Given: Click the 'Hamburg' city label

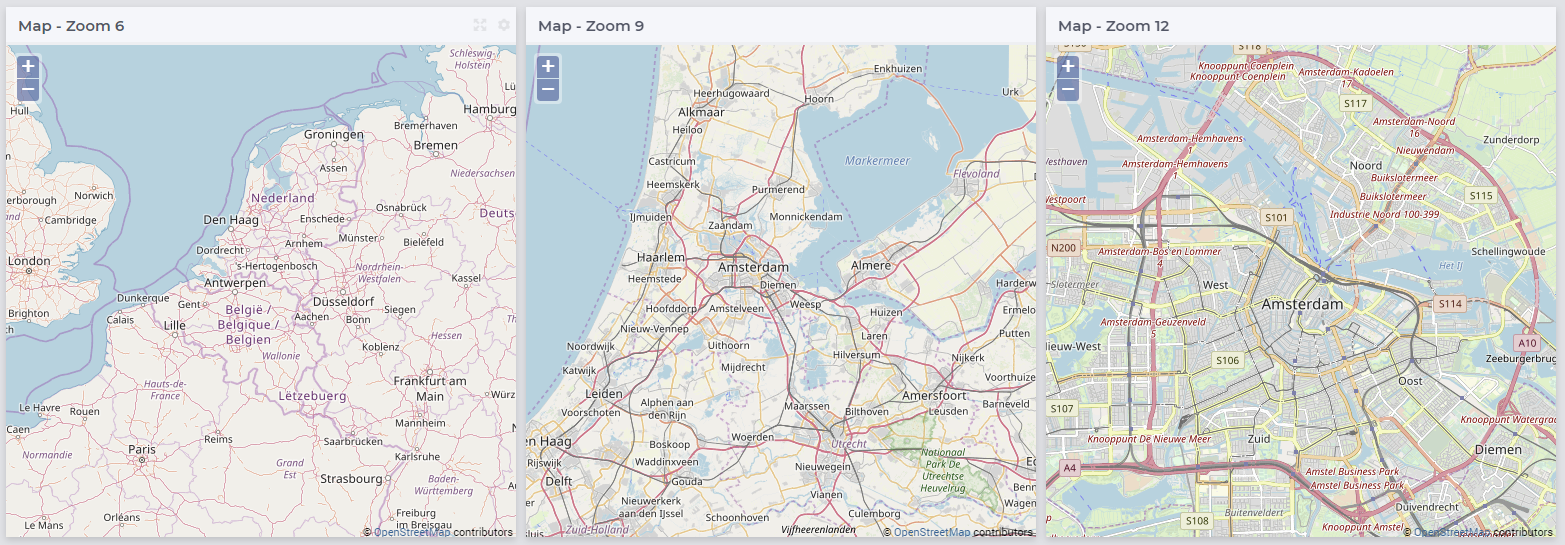Looking at the screenshot, I should 490,109.
